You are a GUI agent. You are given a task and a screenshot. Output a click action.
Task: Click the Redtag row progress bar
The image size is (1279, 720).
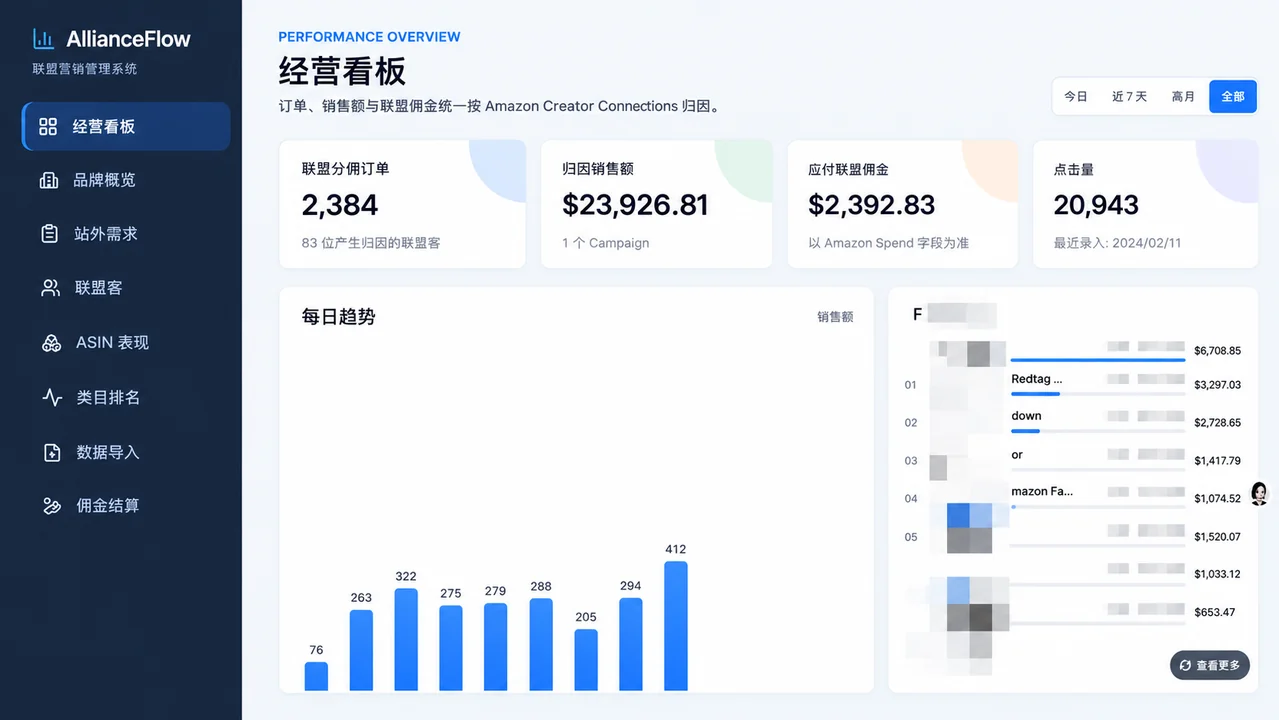pyautogui.click(x=1098, y=394)
